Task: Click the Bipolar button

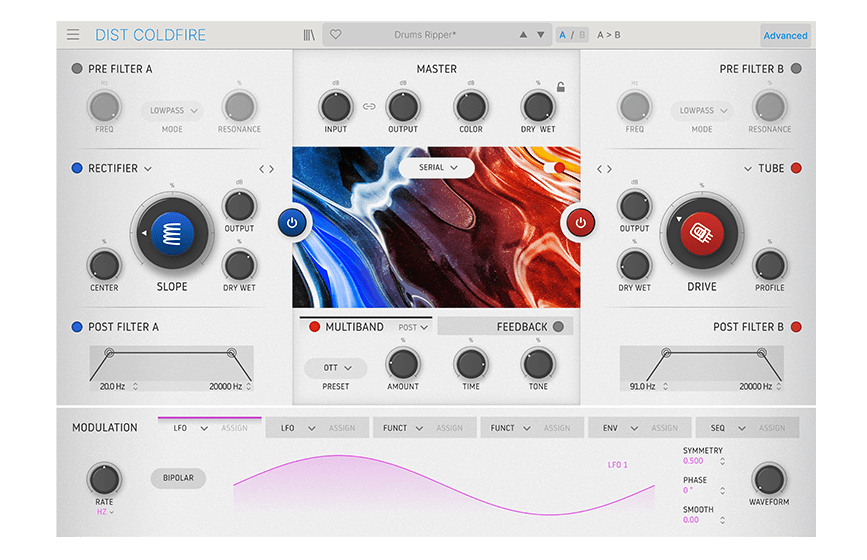Action: [178, 478]
